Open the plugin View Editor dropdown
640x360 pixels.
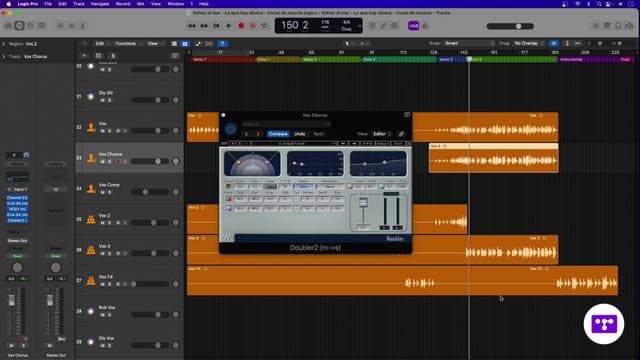[x=382, y=134]
